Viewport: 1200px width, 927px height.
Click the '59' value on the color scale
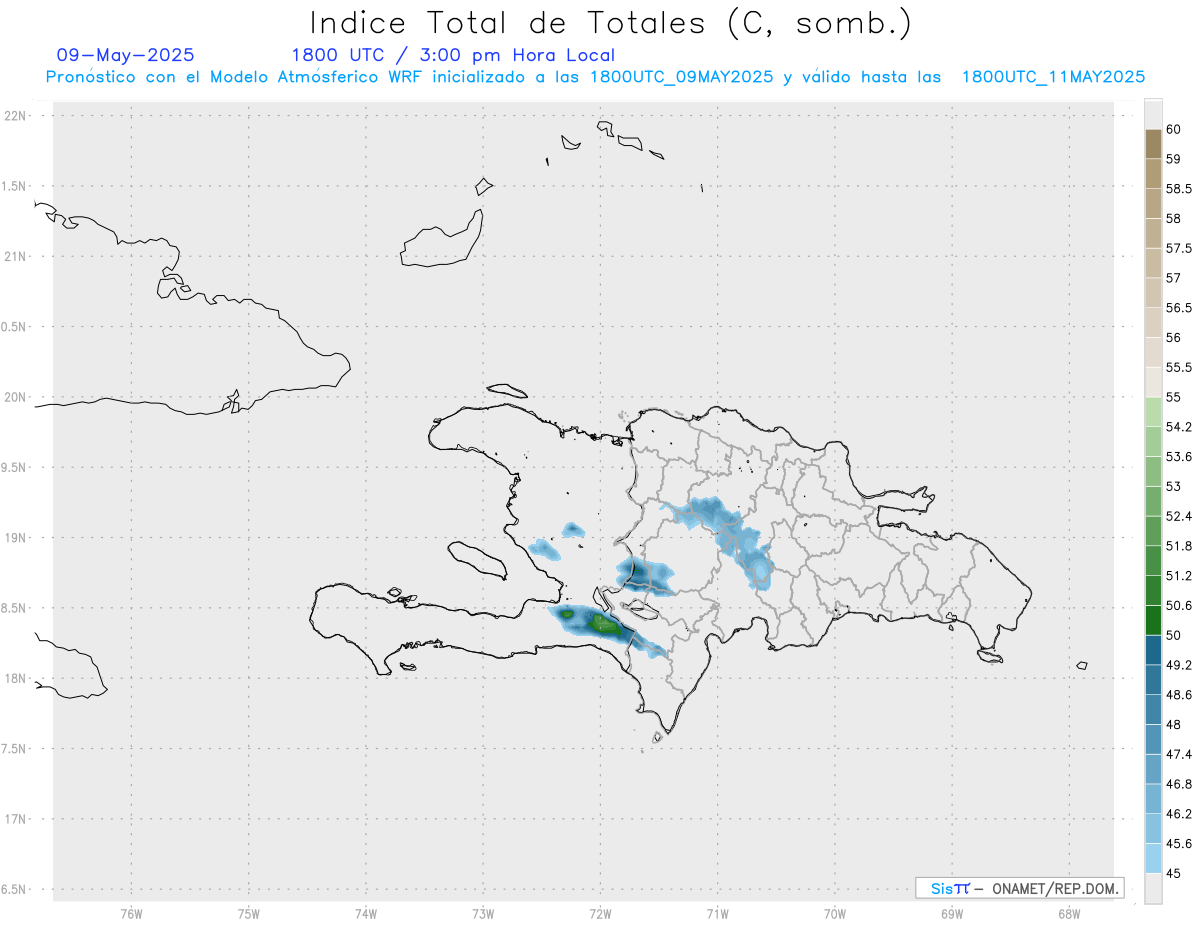pos(1173,159)
